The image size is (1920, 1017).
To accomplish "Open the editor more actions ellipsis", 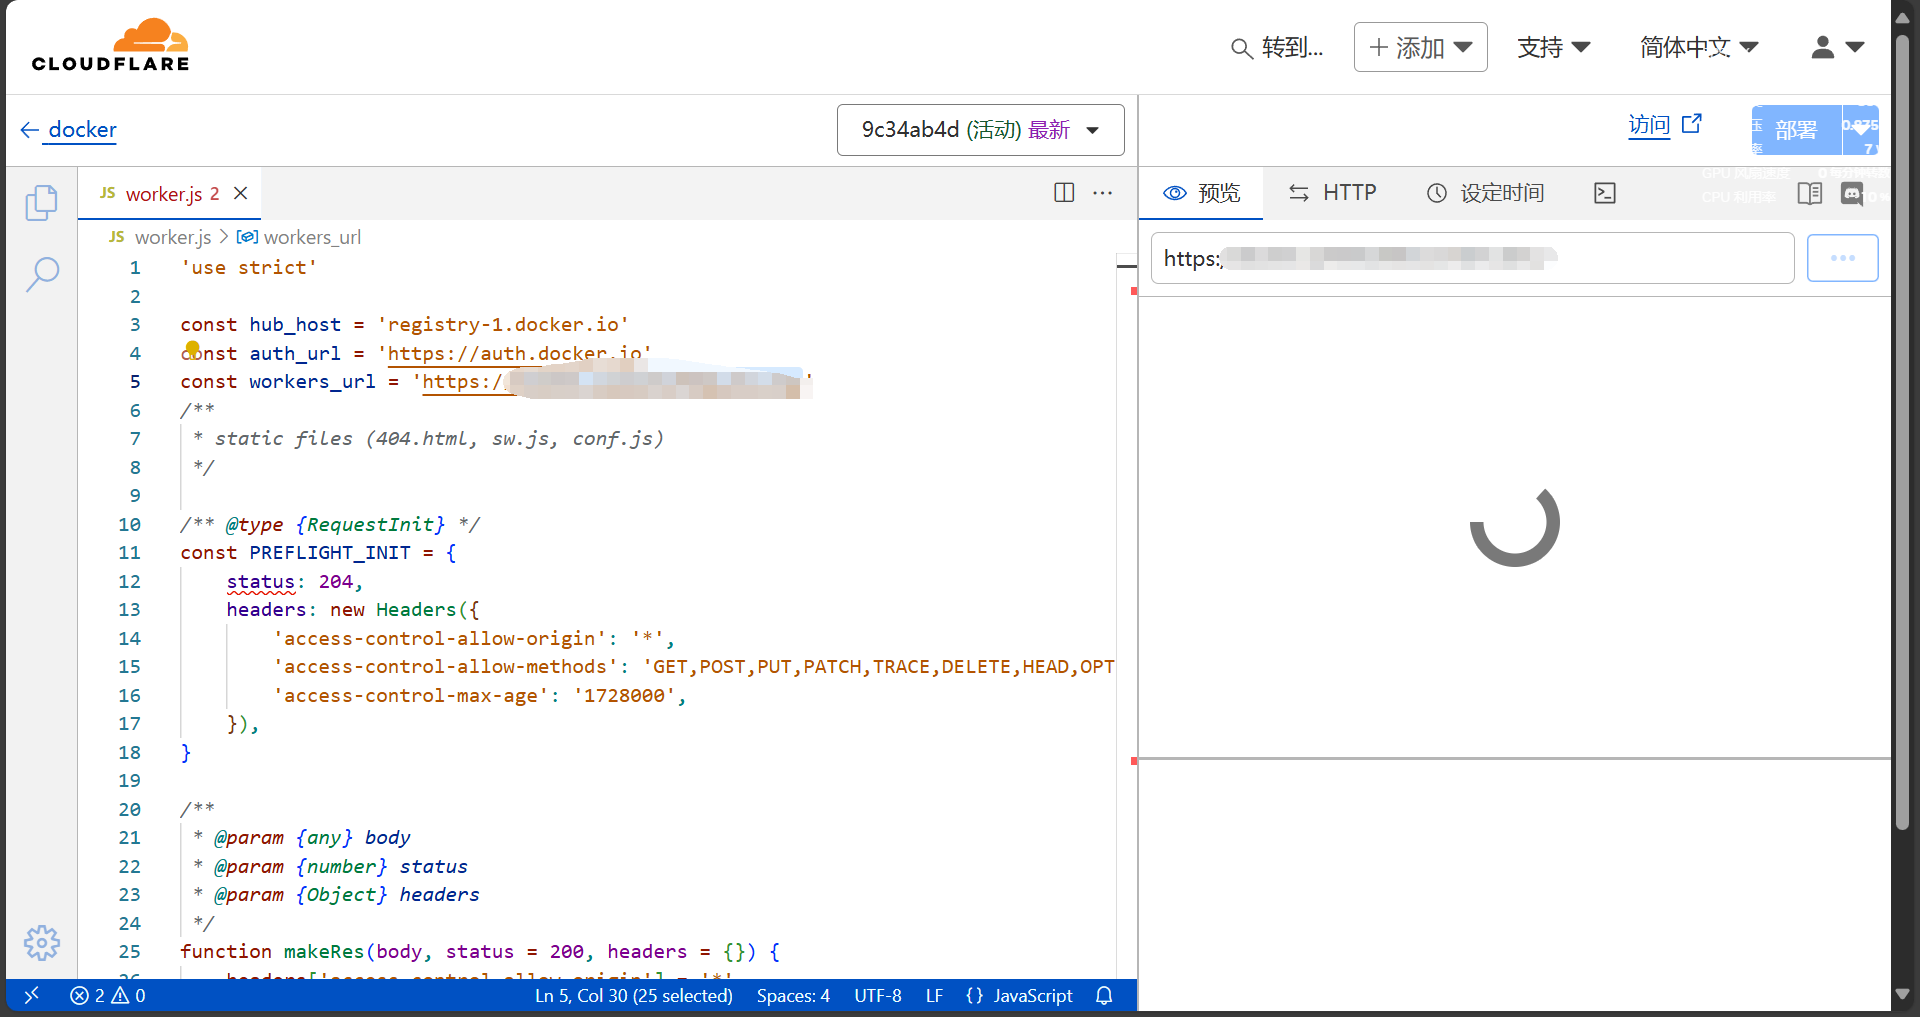I will coord(1102,193).
